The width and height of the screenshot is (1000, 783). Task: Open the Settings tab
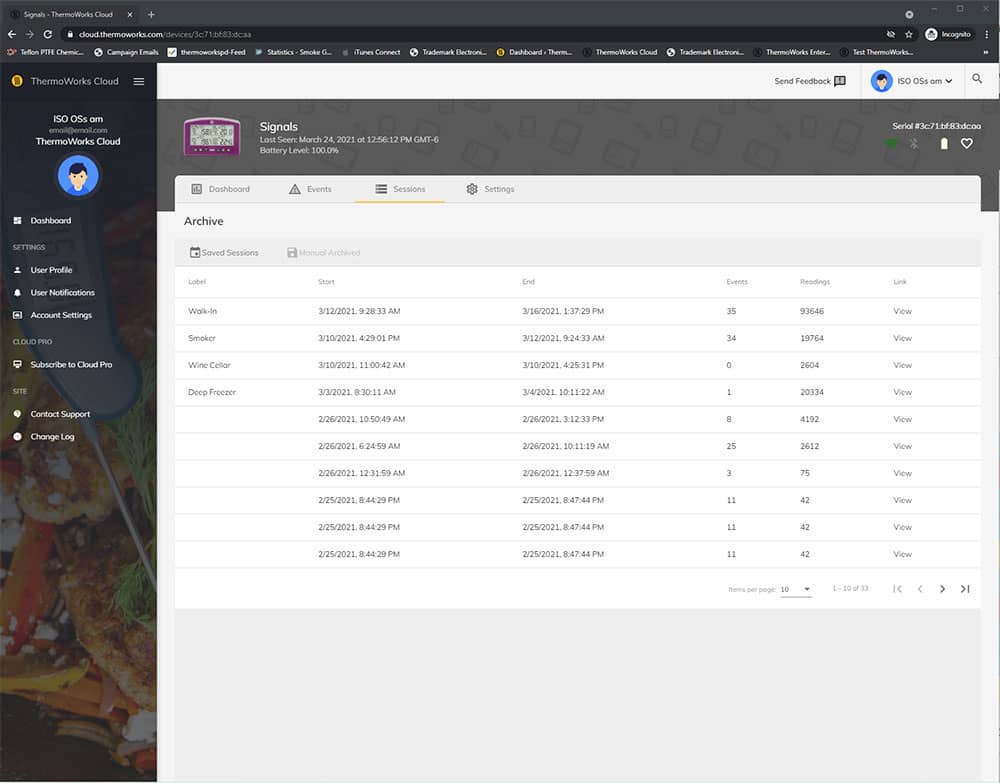(490, 189)
